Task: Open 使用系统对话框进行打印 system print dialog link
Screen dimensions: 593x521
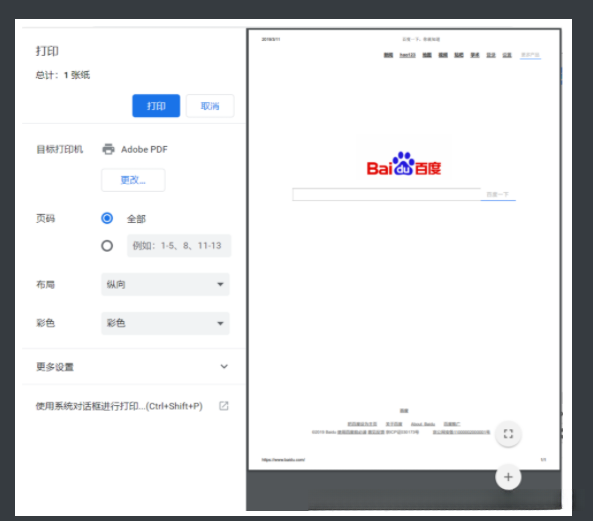Action: [119, 406]
